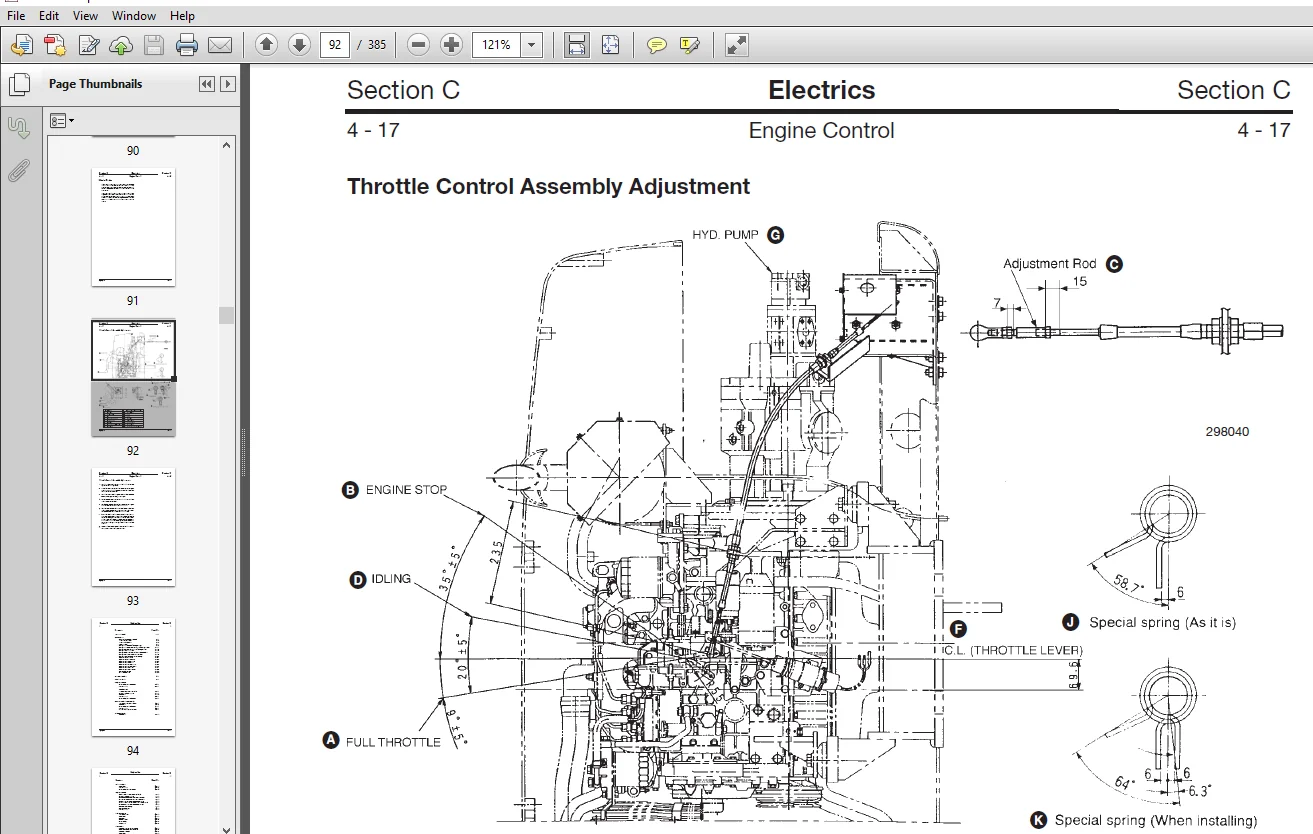Click the 'IDLING' diagram label

pyautogui.click(x=391, y=579)
